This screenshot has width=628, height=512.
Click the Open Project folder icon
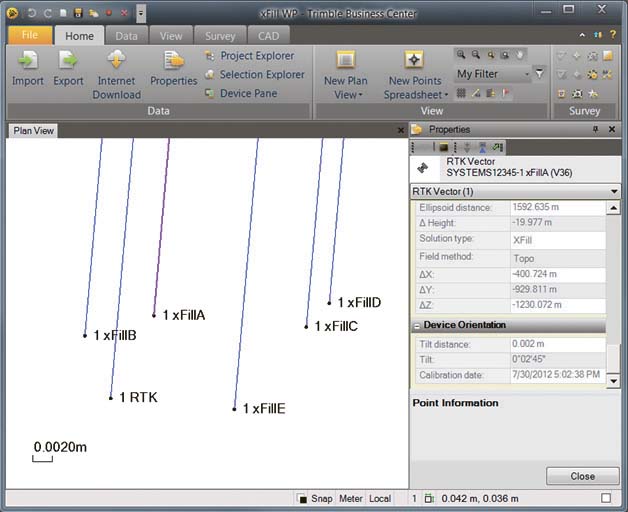[x=94, y=13]
